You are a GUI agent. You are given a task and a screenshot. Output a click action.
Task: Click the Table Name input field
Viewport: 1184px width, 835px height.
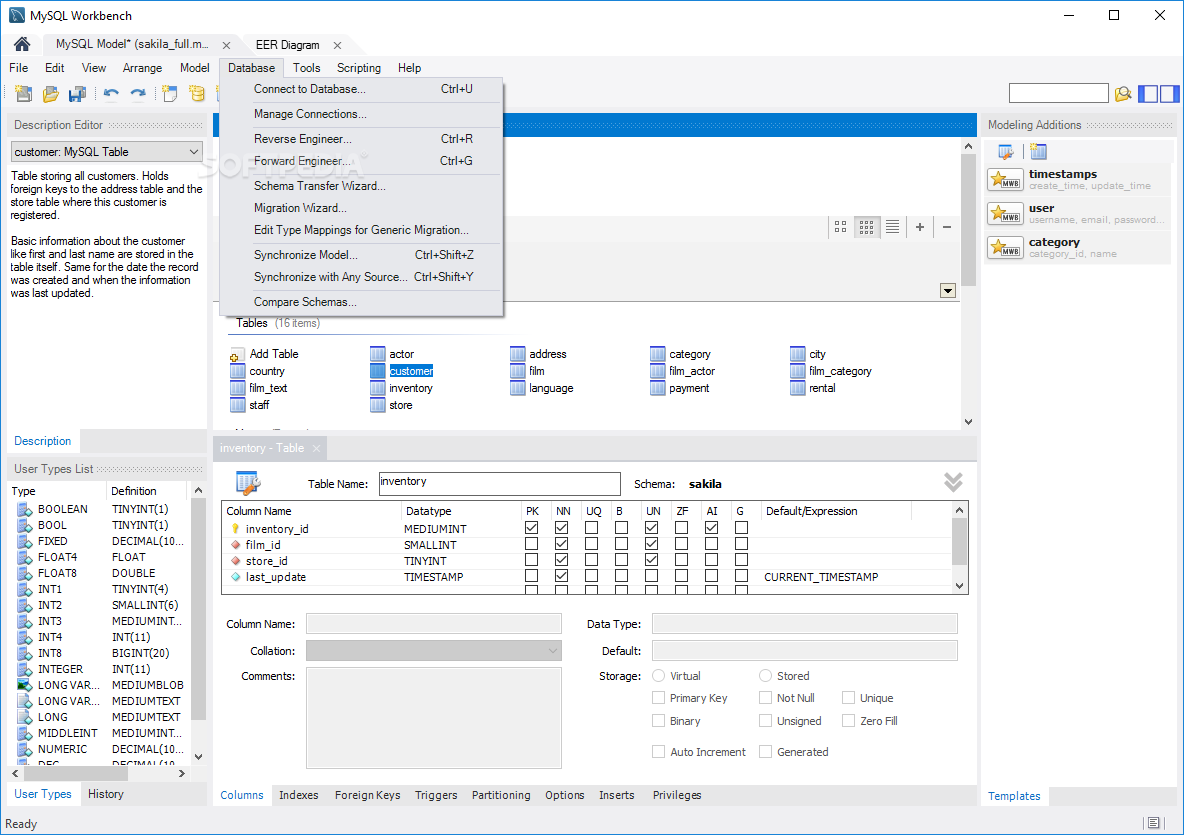(x=500, y=484)
